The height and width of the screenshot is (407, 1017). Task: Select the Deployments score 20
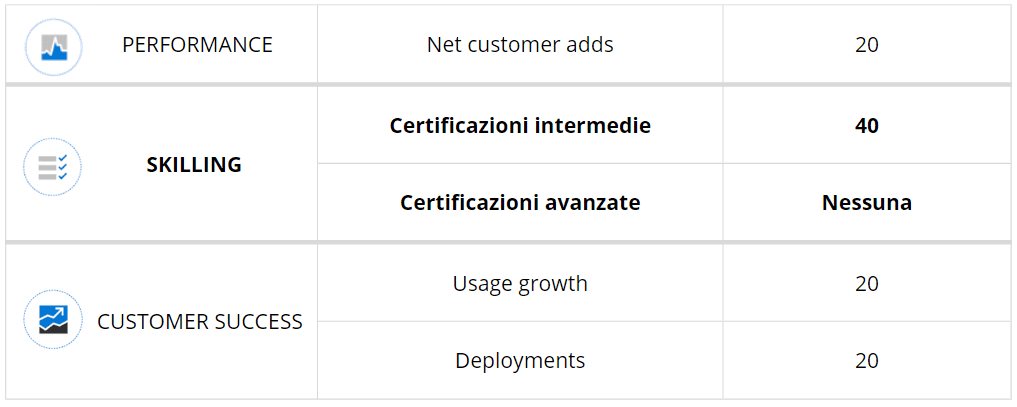867,360
